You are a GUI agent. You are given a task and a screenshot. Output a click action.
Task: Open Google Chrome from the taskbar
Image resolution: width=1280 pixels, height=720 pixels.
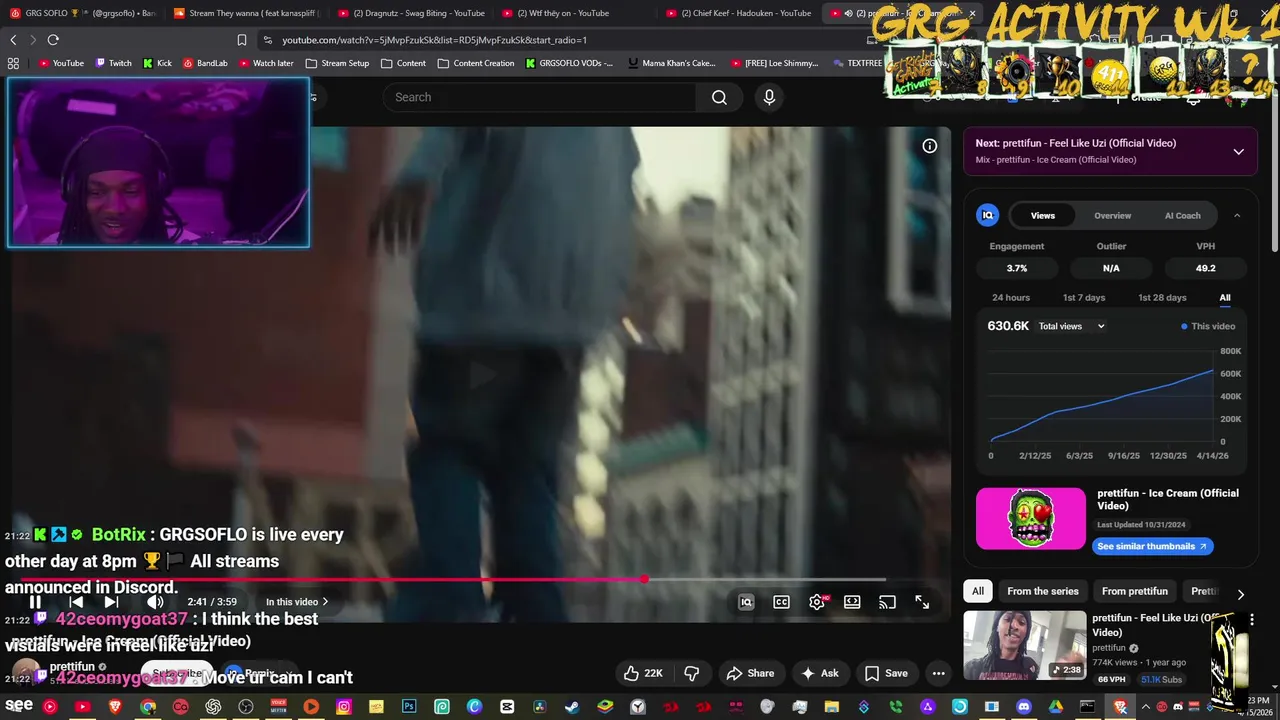pos(148,707)
